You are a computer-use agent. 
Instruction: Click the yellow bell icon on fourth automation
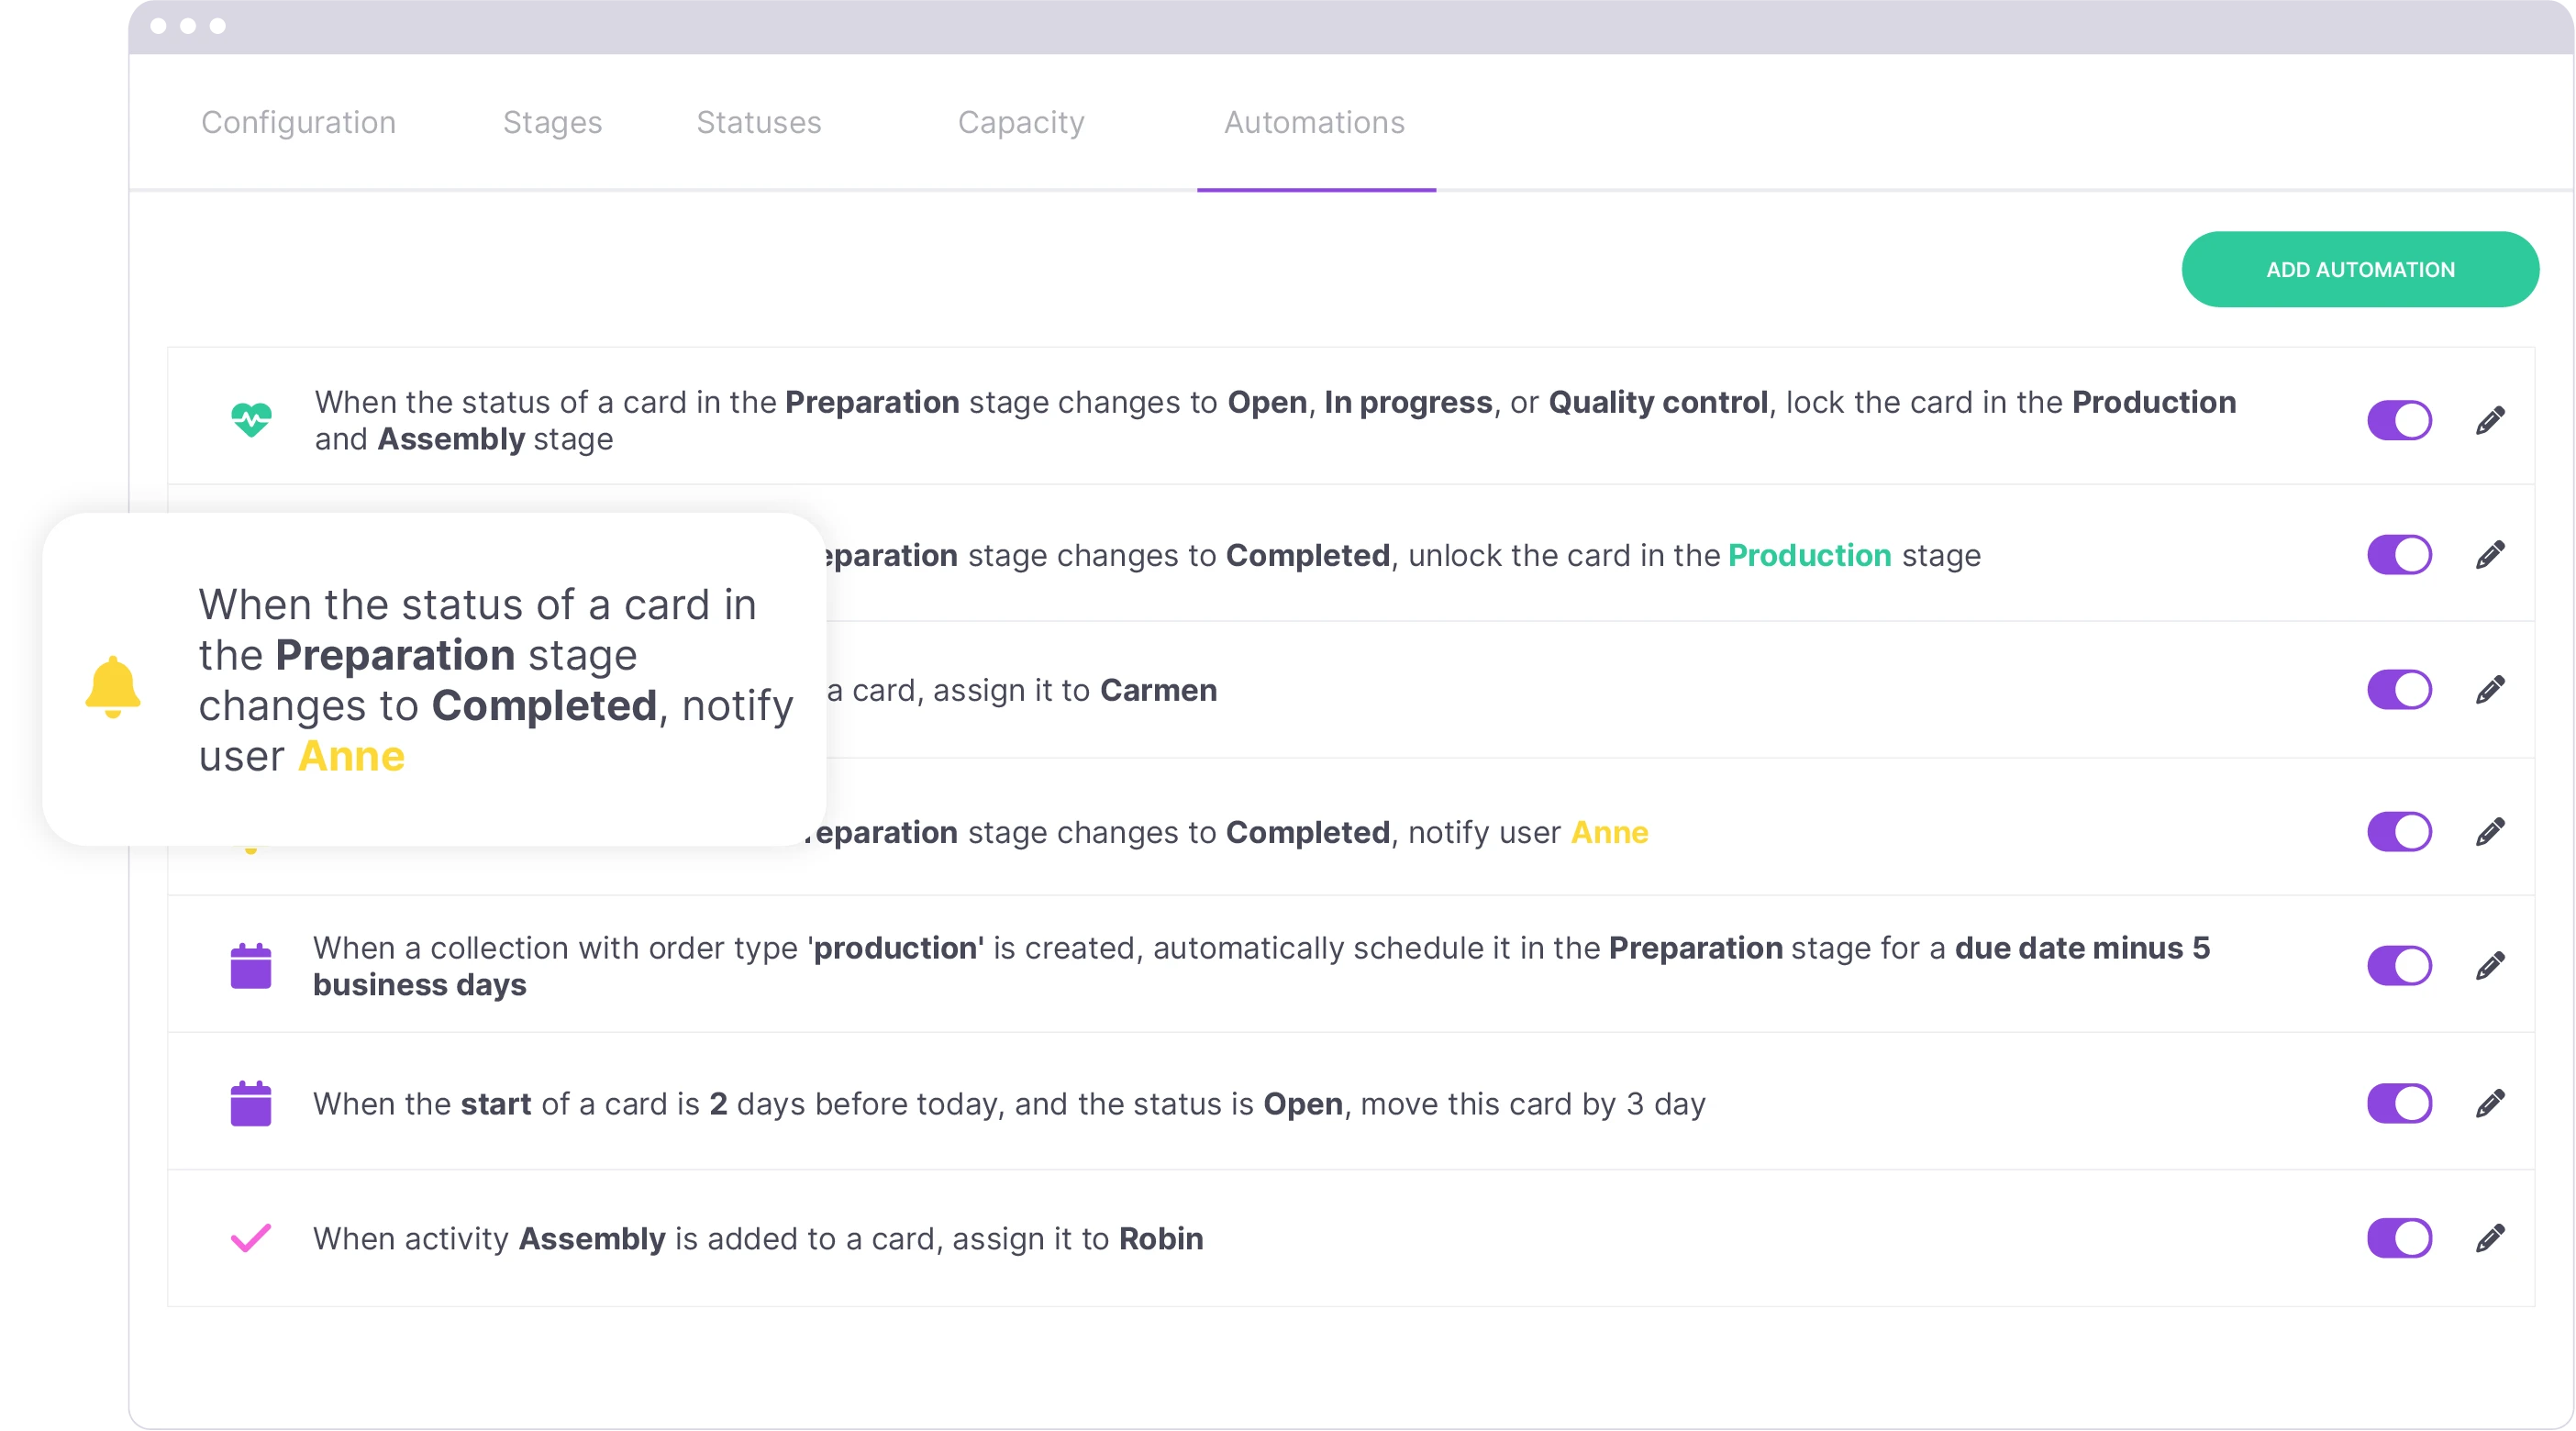[x=252, y=828]
